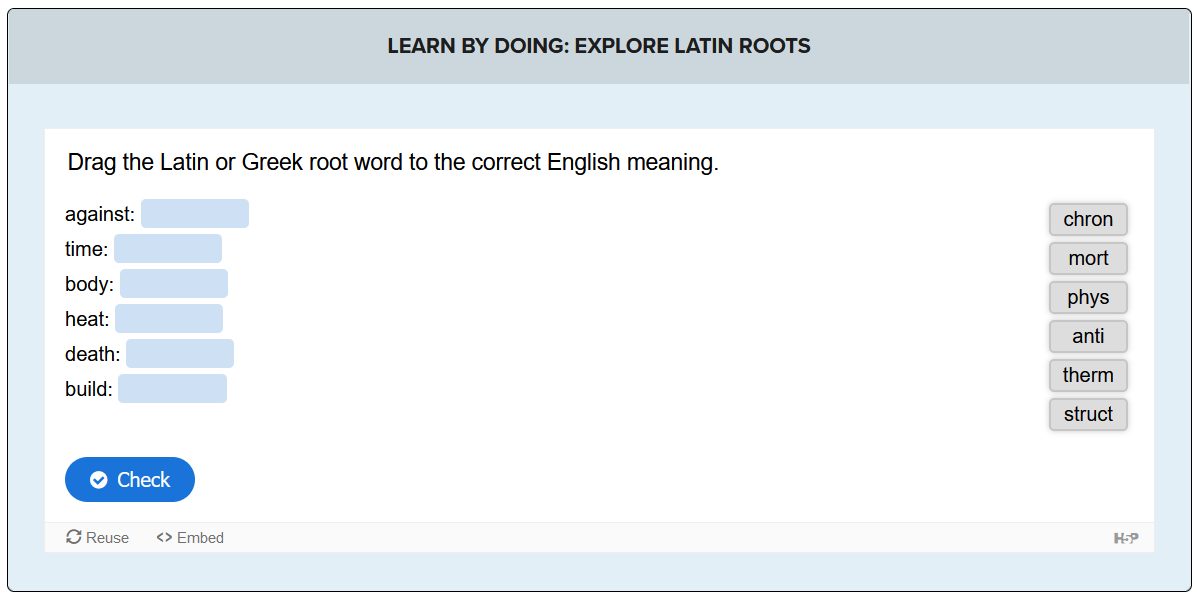Select the 'therm' draggable word
1197x597 pixels.
1088,375
